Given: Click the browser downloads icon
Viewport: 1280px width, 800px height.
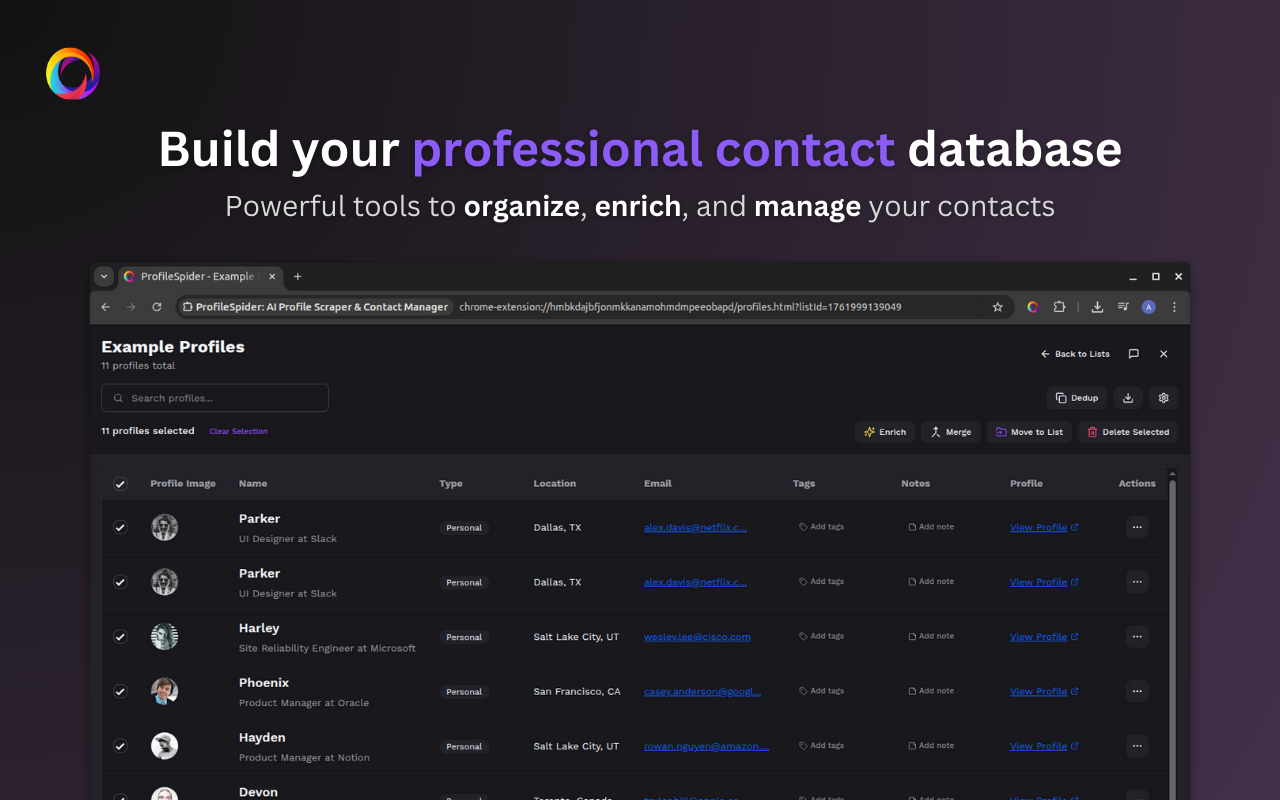Looking at the screenshot, I should click(1096, 307).
